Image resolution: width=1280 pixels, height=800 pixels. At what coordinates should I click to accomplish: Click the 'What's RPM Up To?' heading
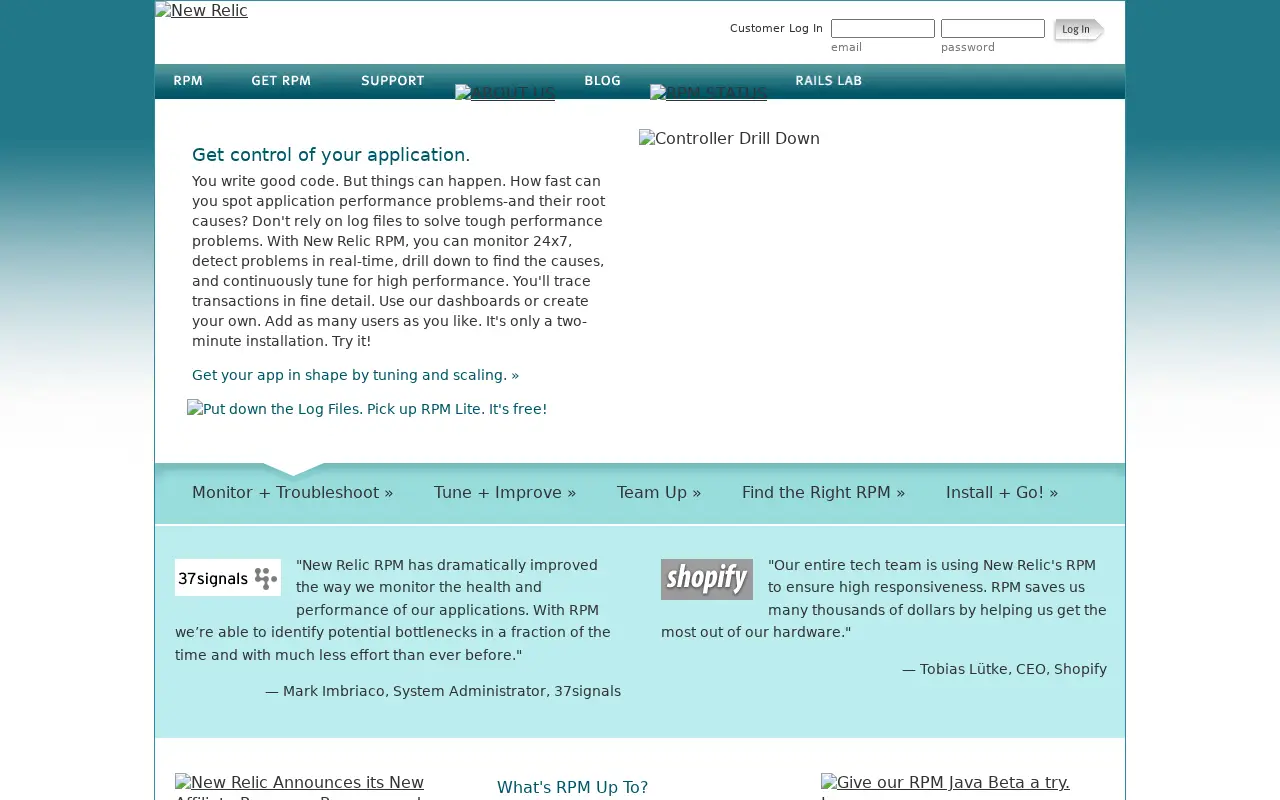tap(572, 787)
